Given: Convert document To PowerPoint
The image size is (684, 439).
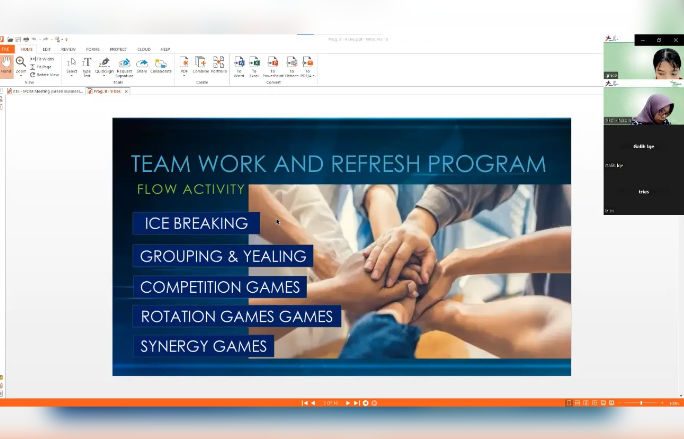Looking at the screenshot, I should click(x=273, y=65).
